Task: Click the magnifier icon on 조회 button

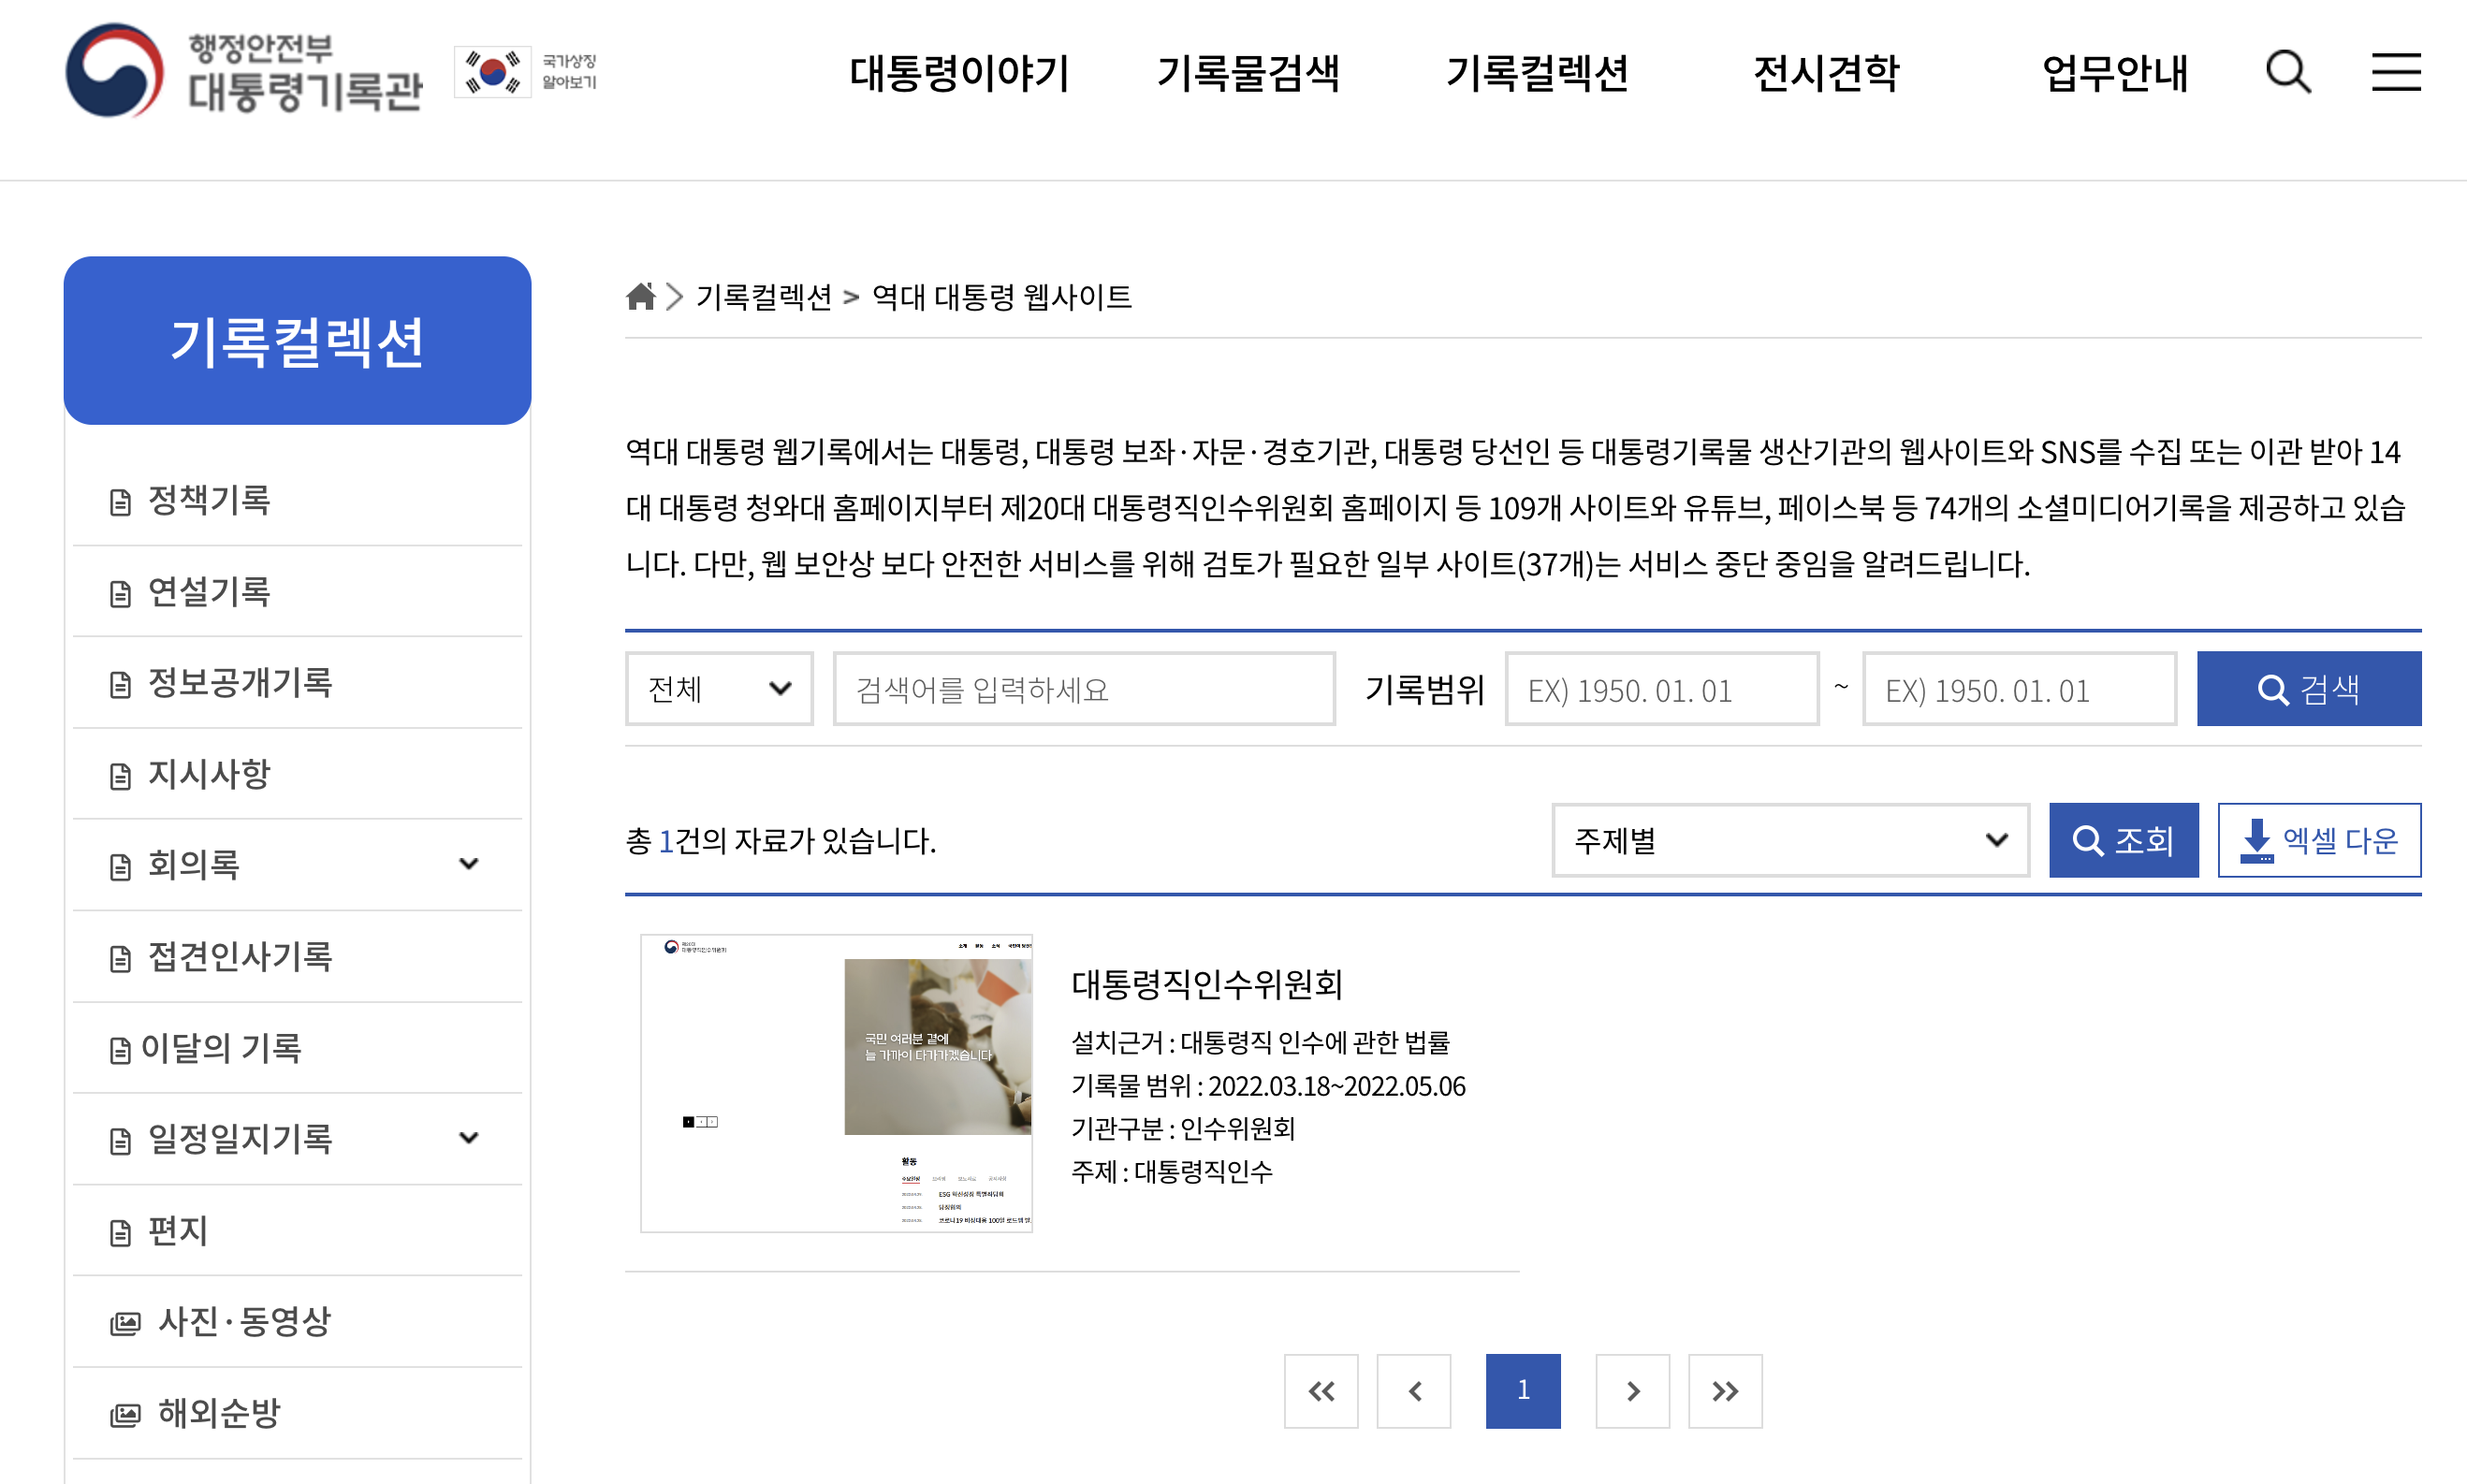Action: click(2087, 841)
